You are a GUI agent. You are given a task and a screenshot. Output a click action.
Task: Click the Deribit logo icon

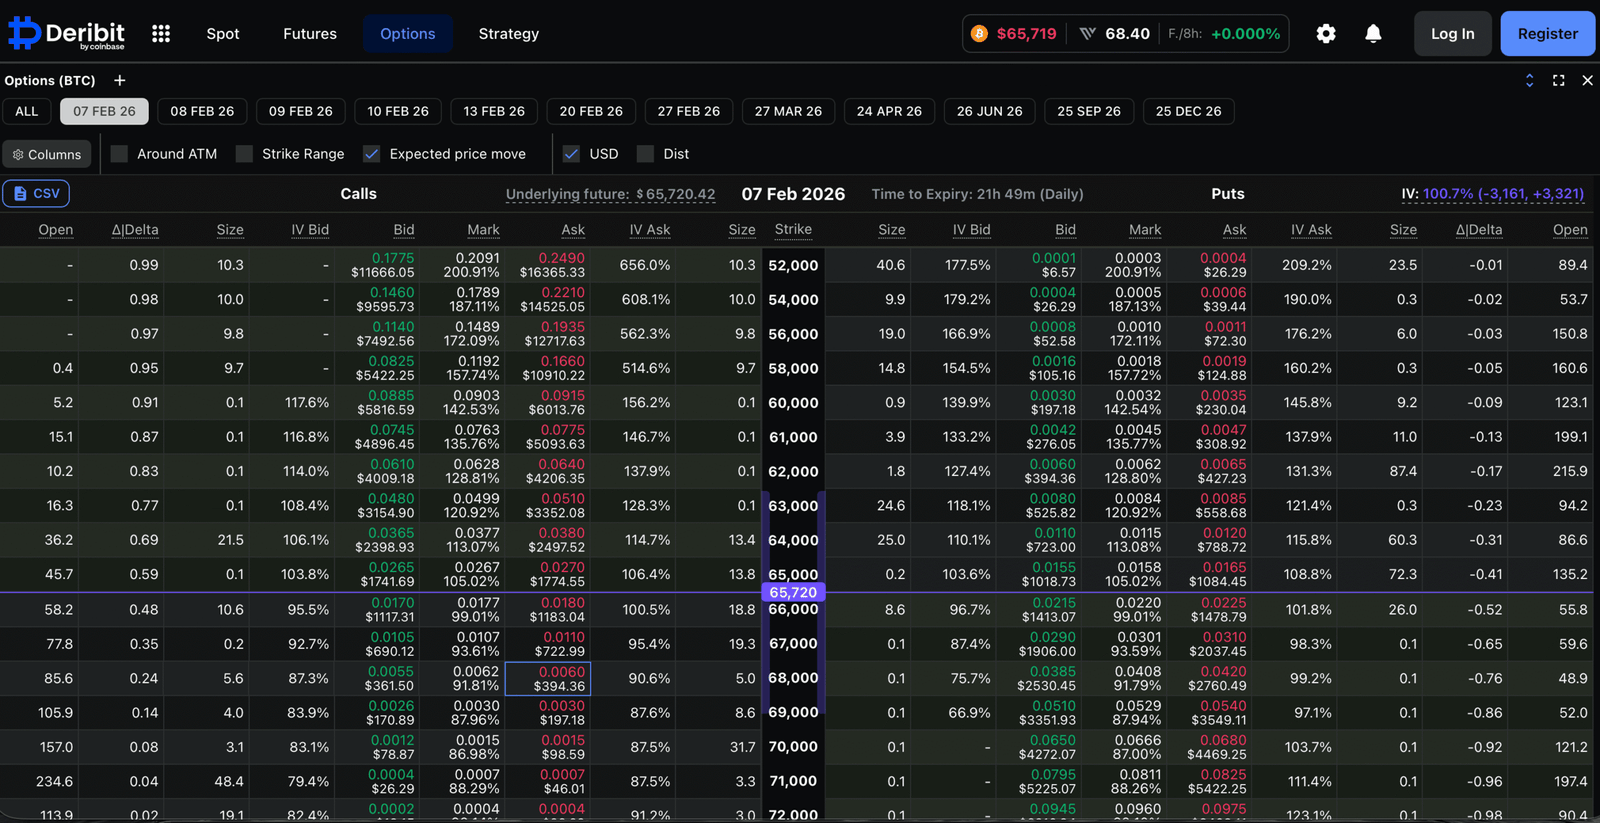(x=24, y=33)
